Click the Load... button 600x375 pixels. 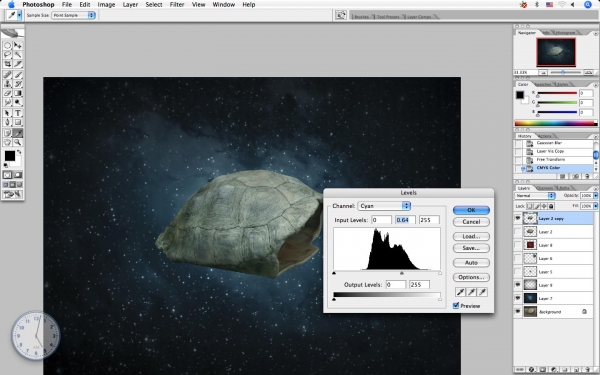click(471, 236)
